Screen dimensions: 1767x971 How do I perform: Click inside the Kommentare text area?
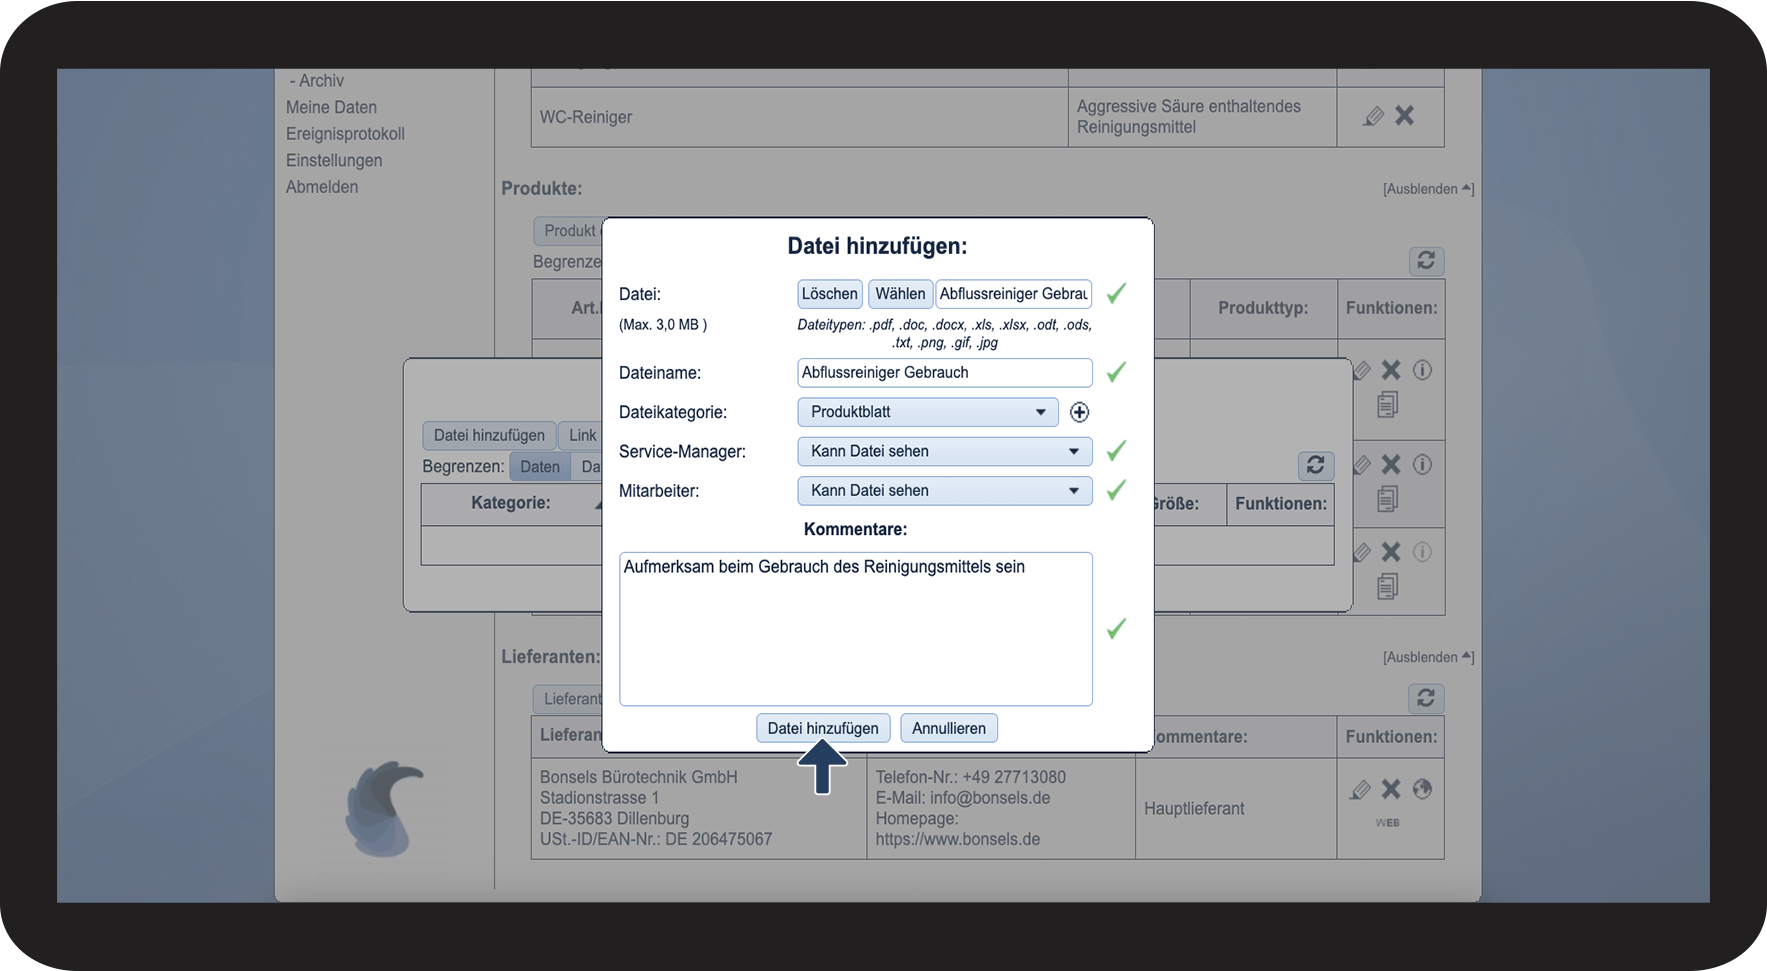point(856,629)
